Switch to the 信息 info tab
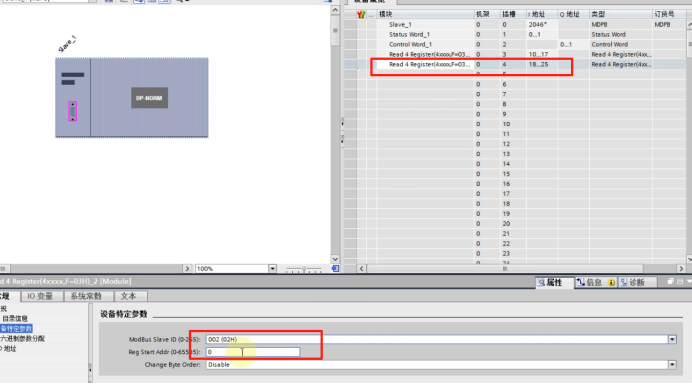Viewport: 692px width, 384px height. pyautogui.click(x=590, y=282)
